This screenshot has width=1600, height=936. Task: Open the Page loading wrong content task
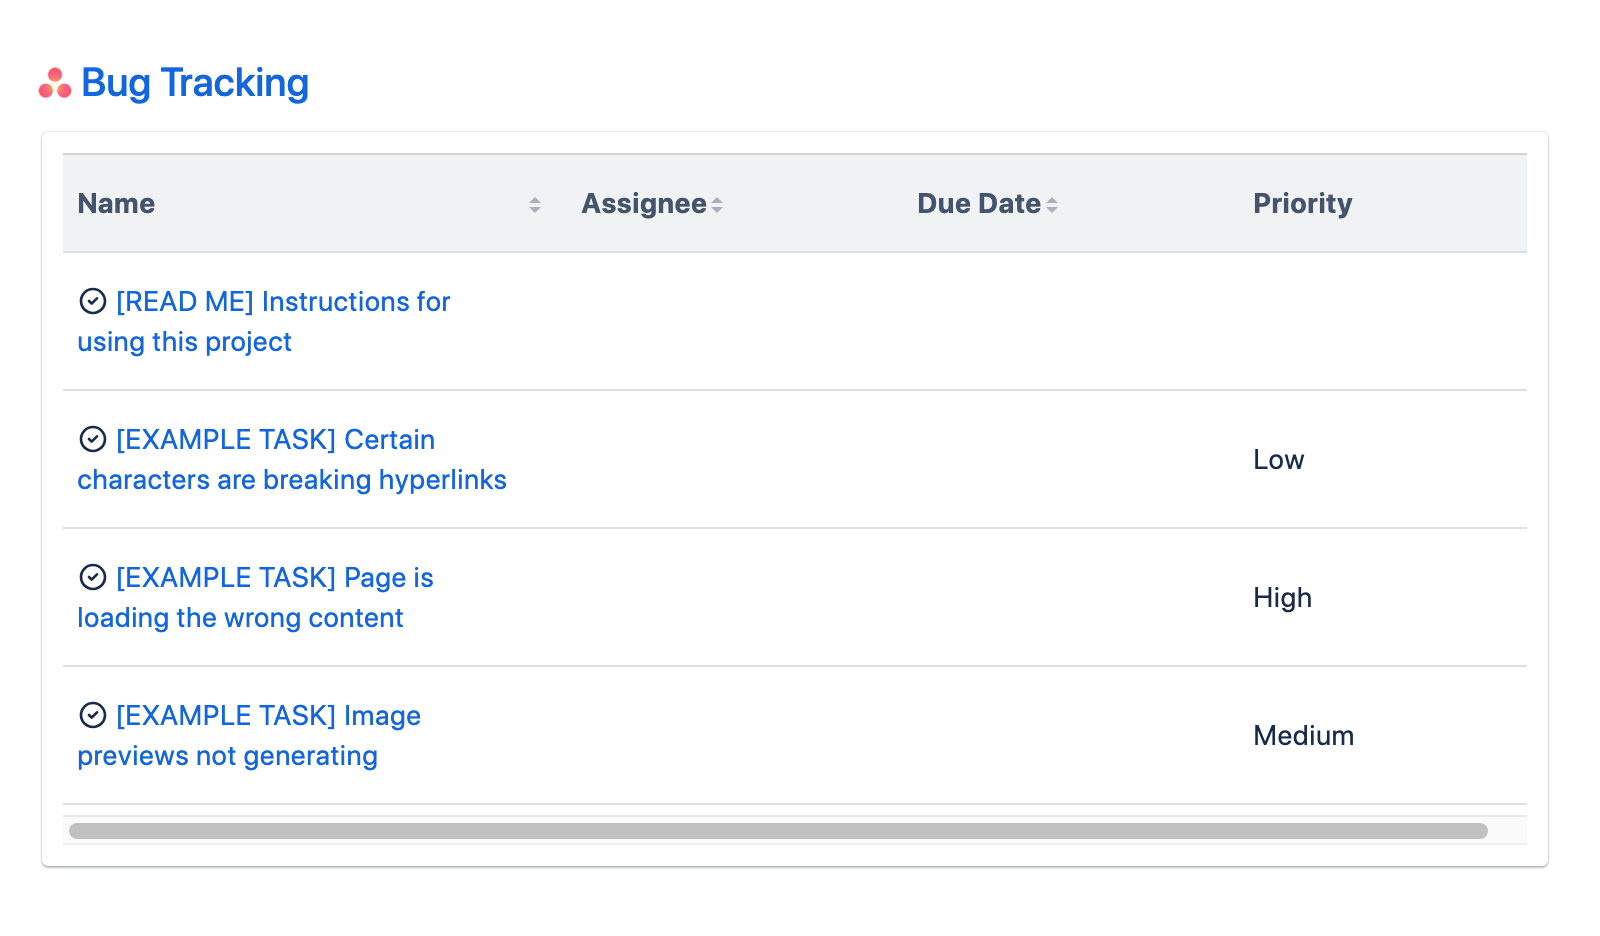(274, 578)
